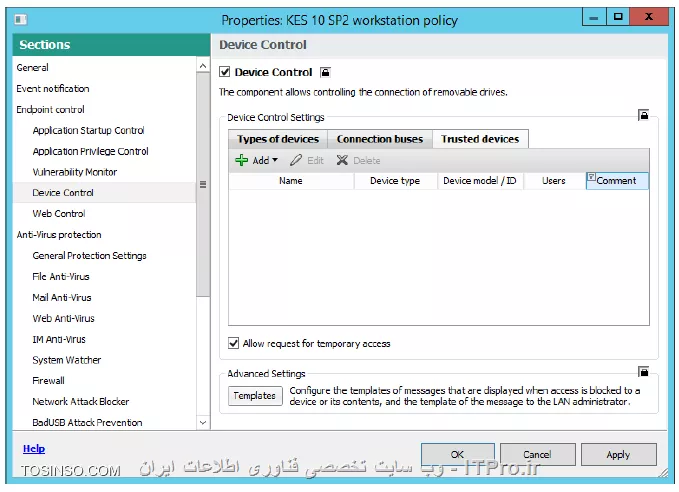Switch to Types of devices tab

pyautogui.click(x=278, y=139)
